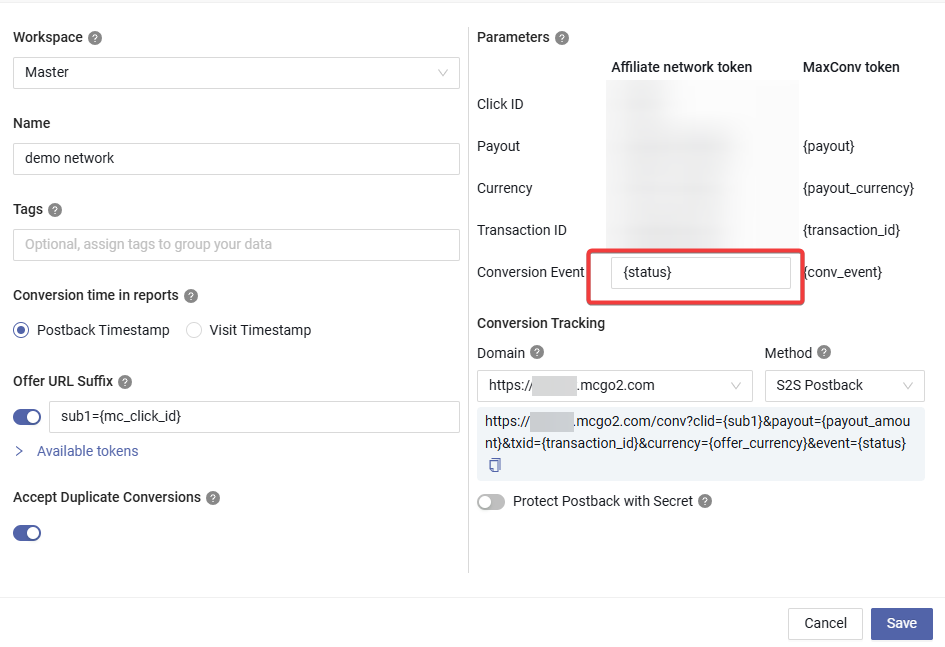Image resolution: width=945 pixels, height=647 pixels.
Task: Copy the generated postback URL
Action: pos(493,464)
